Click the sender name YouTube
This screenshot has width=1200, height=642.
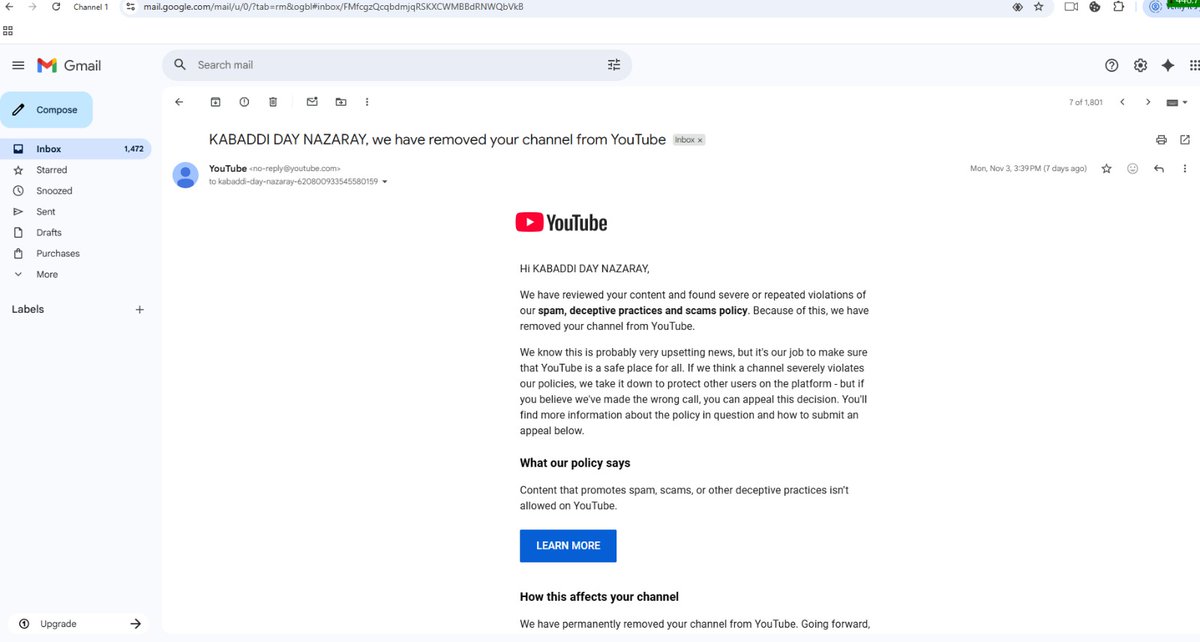228,169
